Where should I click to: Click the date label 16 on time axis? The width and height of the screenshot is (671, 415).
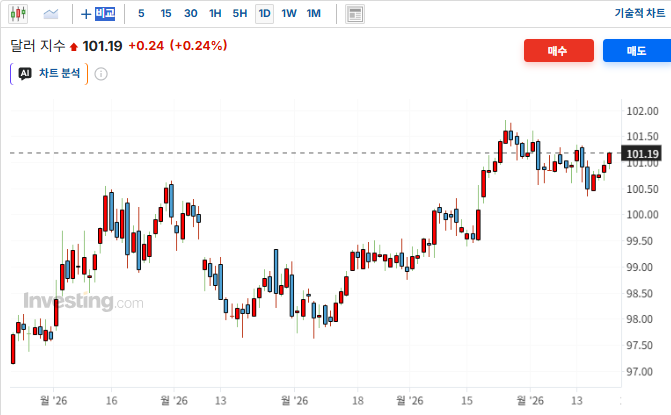(x=111, y=401)
